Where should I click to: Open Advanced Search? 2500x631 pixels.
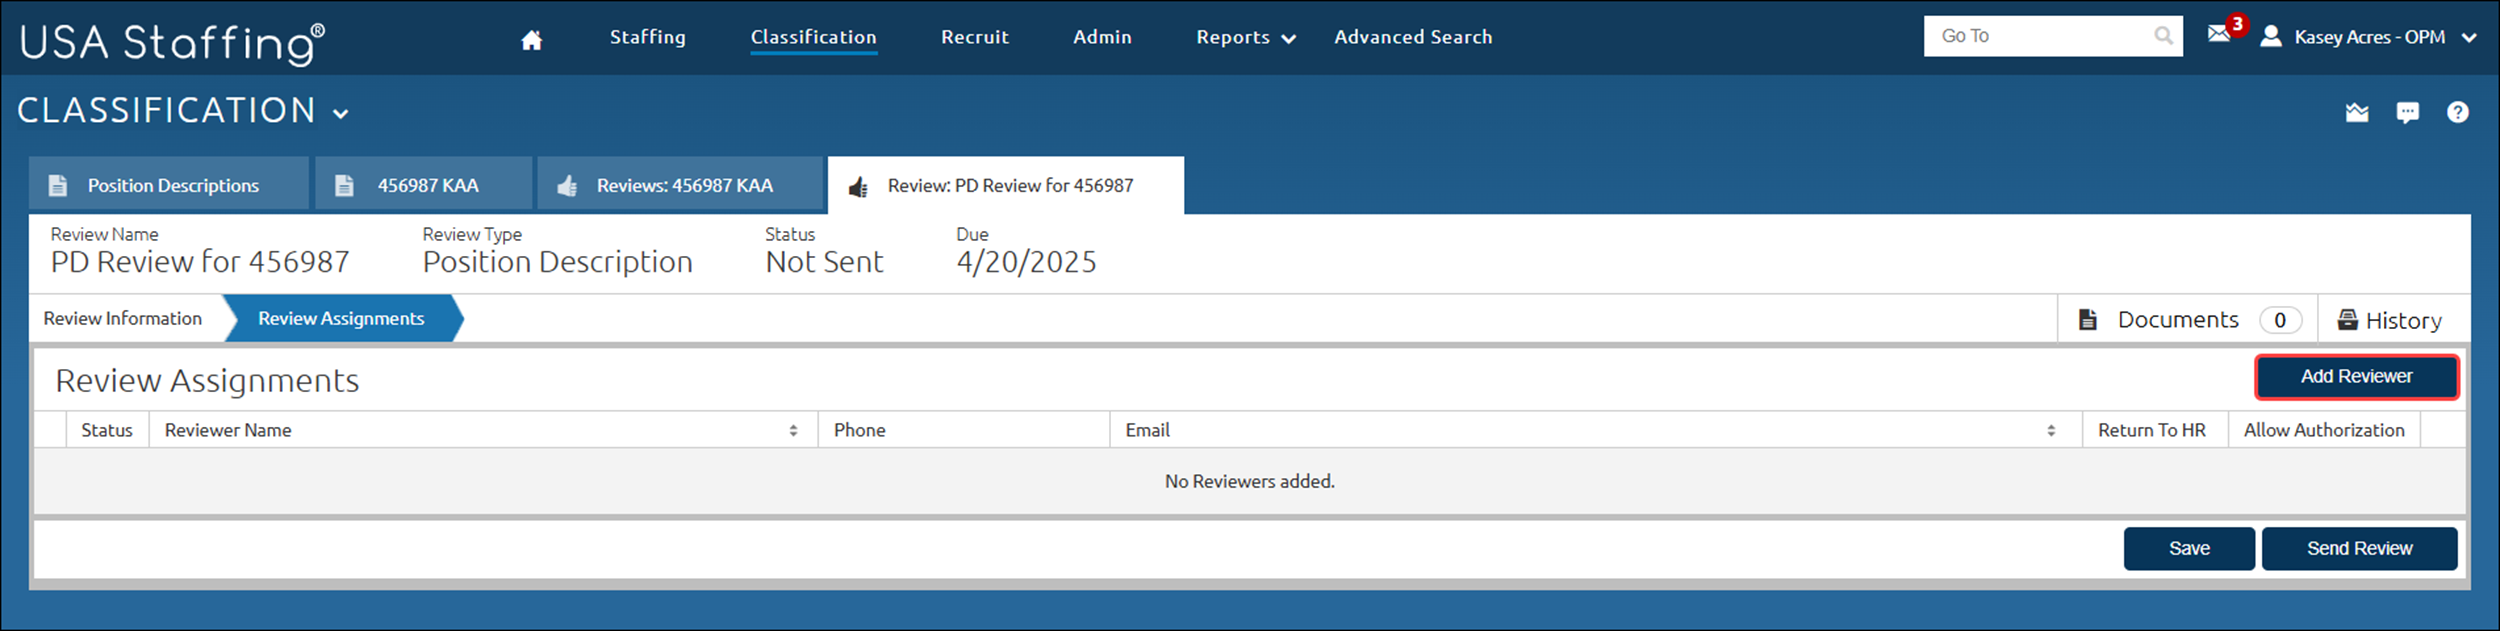click(1413, 37)
